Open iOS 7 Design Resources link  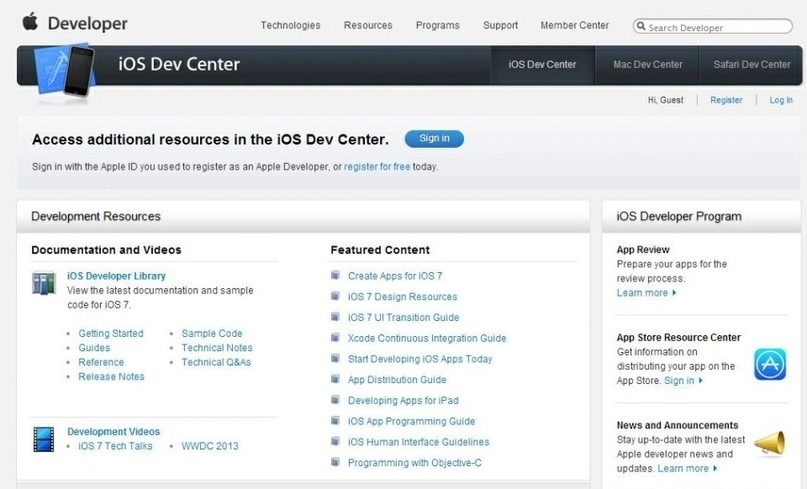[x=402, y=297]
